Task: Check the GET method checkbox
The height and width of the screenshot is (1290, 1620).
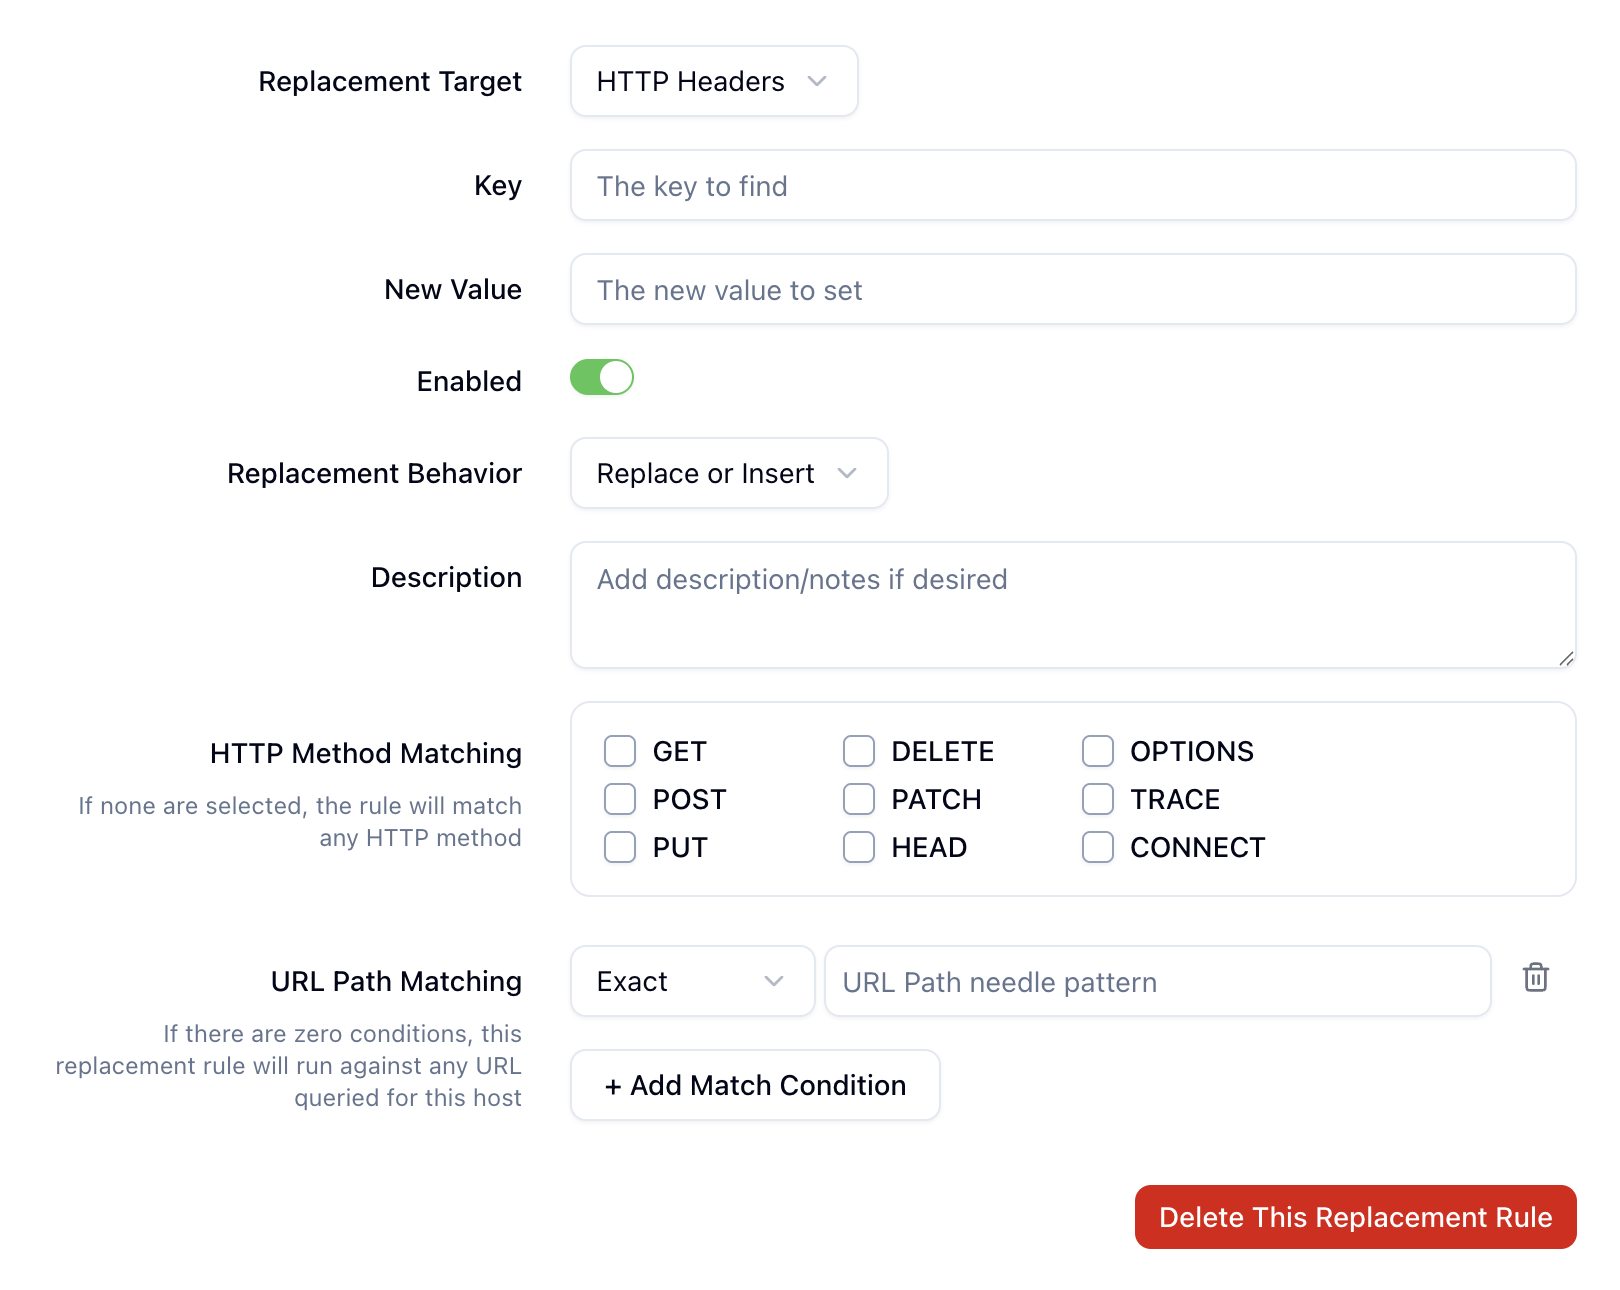Action: click(620, 751)
